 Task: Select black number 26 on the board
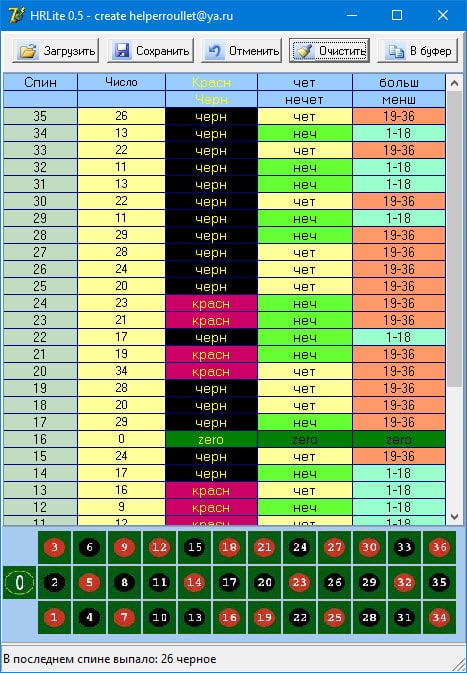tap(334, 582)
